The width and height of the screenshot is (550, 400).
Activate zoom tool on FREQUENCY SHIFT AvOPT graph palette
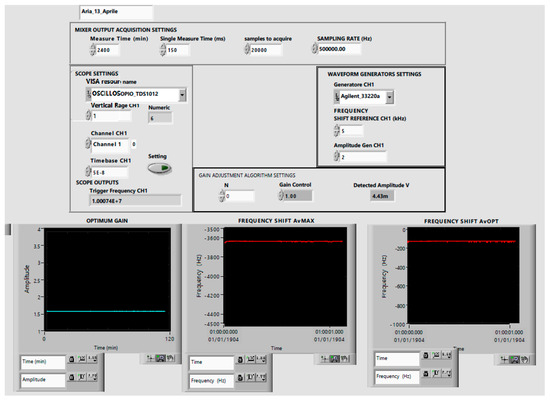(x=515, y=359)
